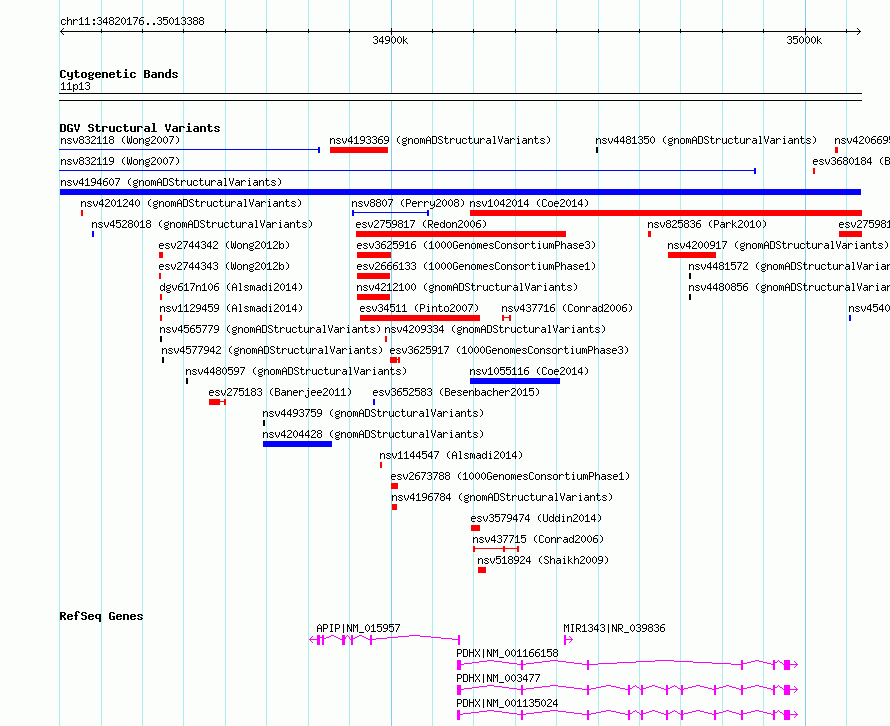Click the Cytogenetic Bands track title
Viewport: 890px width, 726px height.
[x=119, y=74]
